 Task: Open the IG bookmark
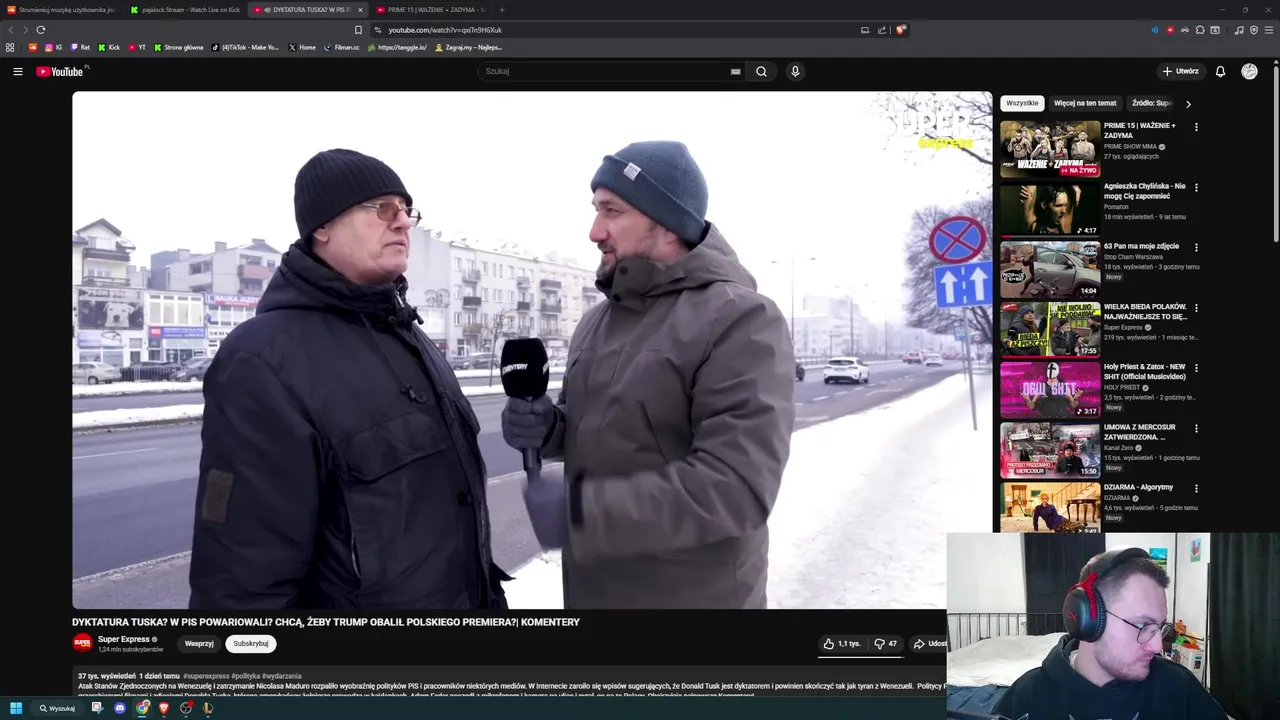[53, 47]
